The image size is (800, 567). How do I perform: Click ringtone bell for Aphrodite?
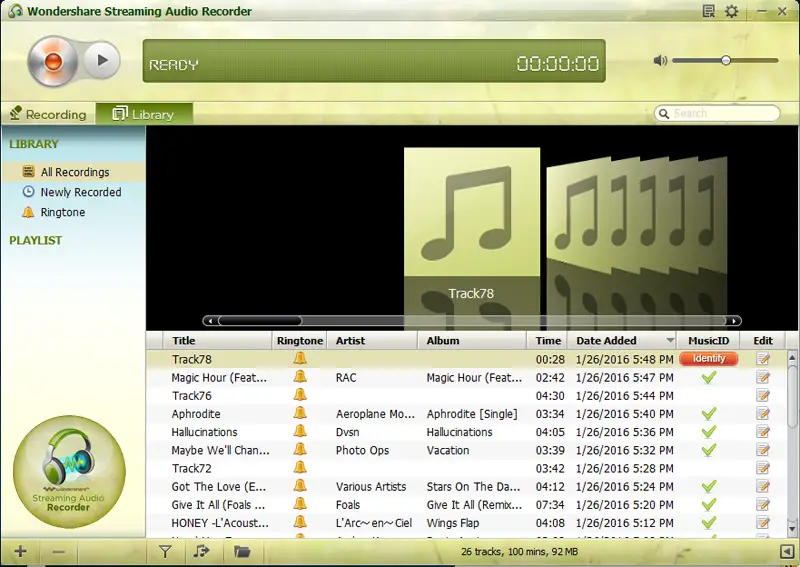click(x=300, y=413)
